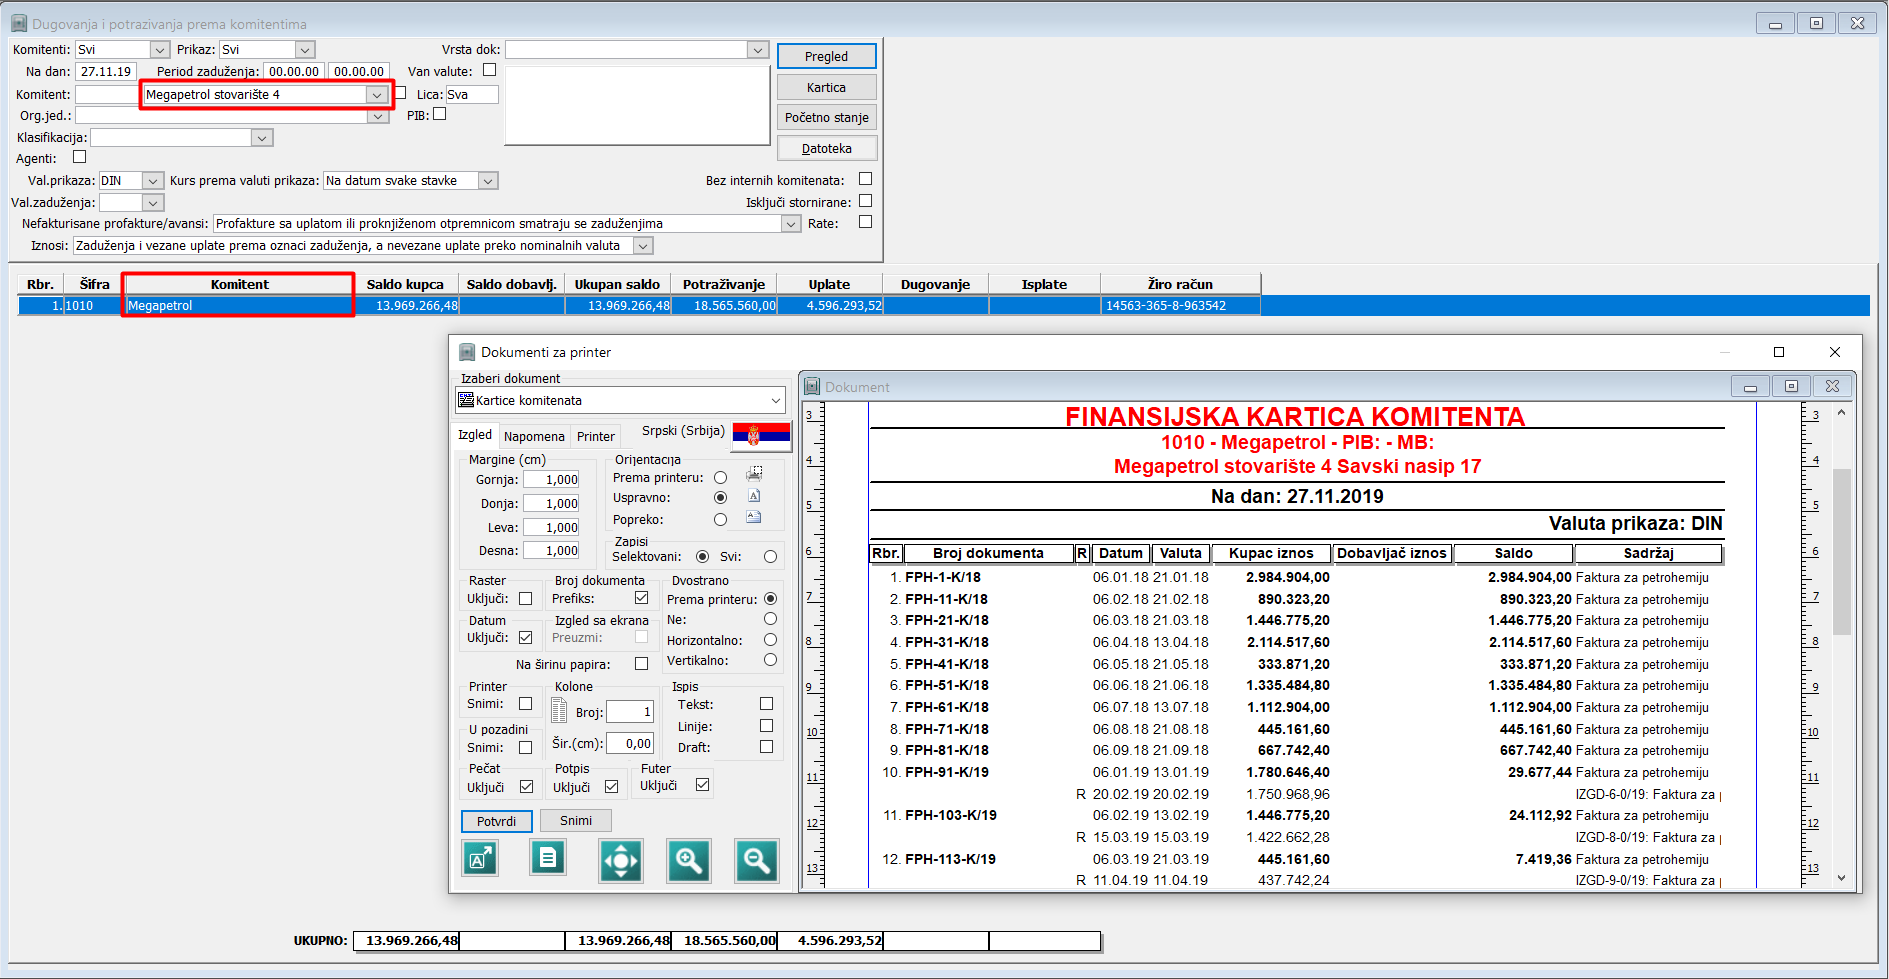
Task: Enable Van valute checkbox
Action: coord(489,70)
